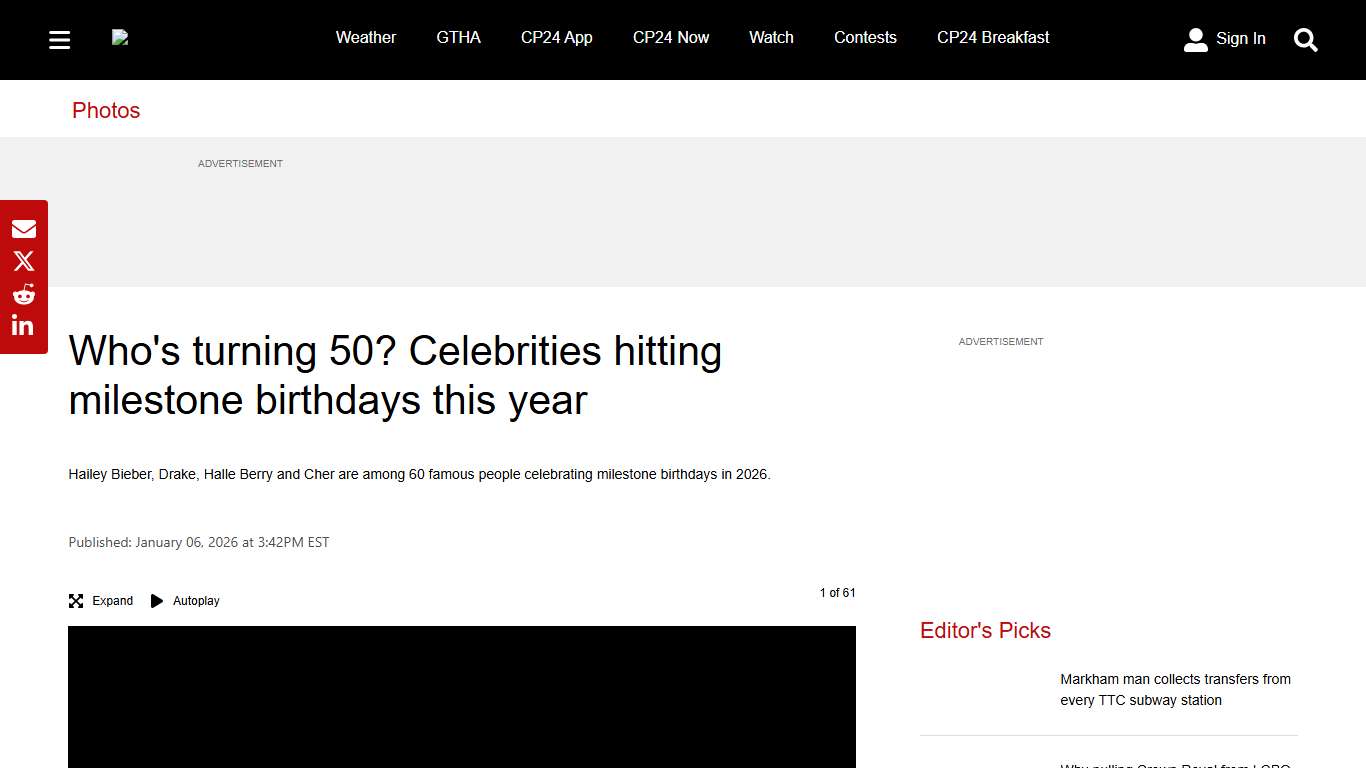
Task: Open the Photos section link
Action: tap(106, 110)
